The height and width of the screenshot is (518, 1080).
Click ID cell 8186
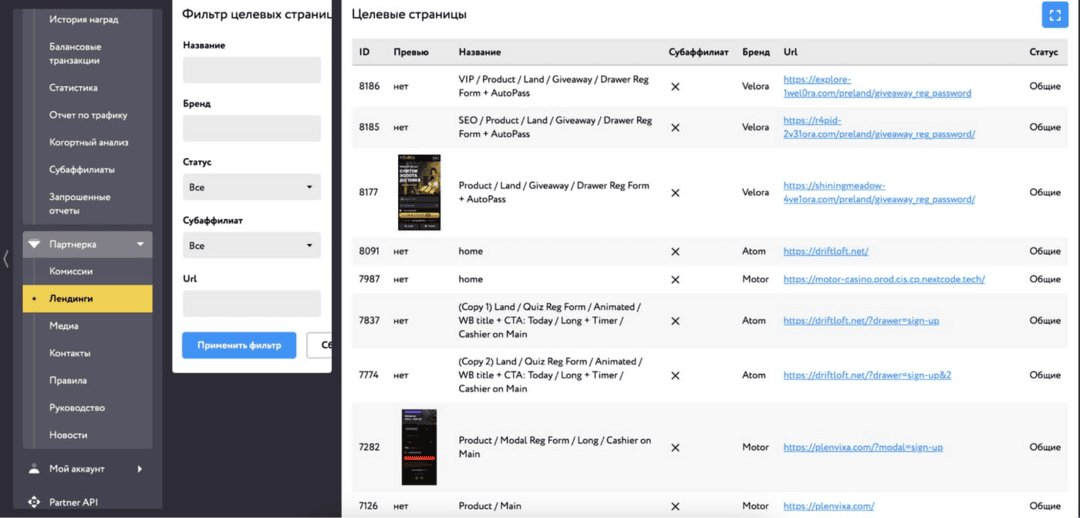pyautogui.click(x=369, y=86)
